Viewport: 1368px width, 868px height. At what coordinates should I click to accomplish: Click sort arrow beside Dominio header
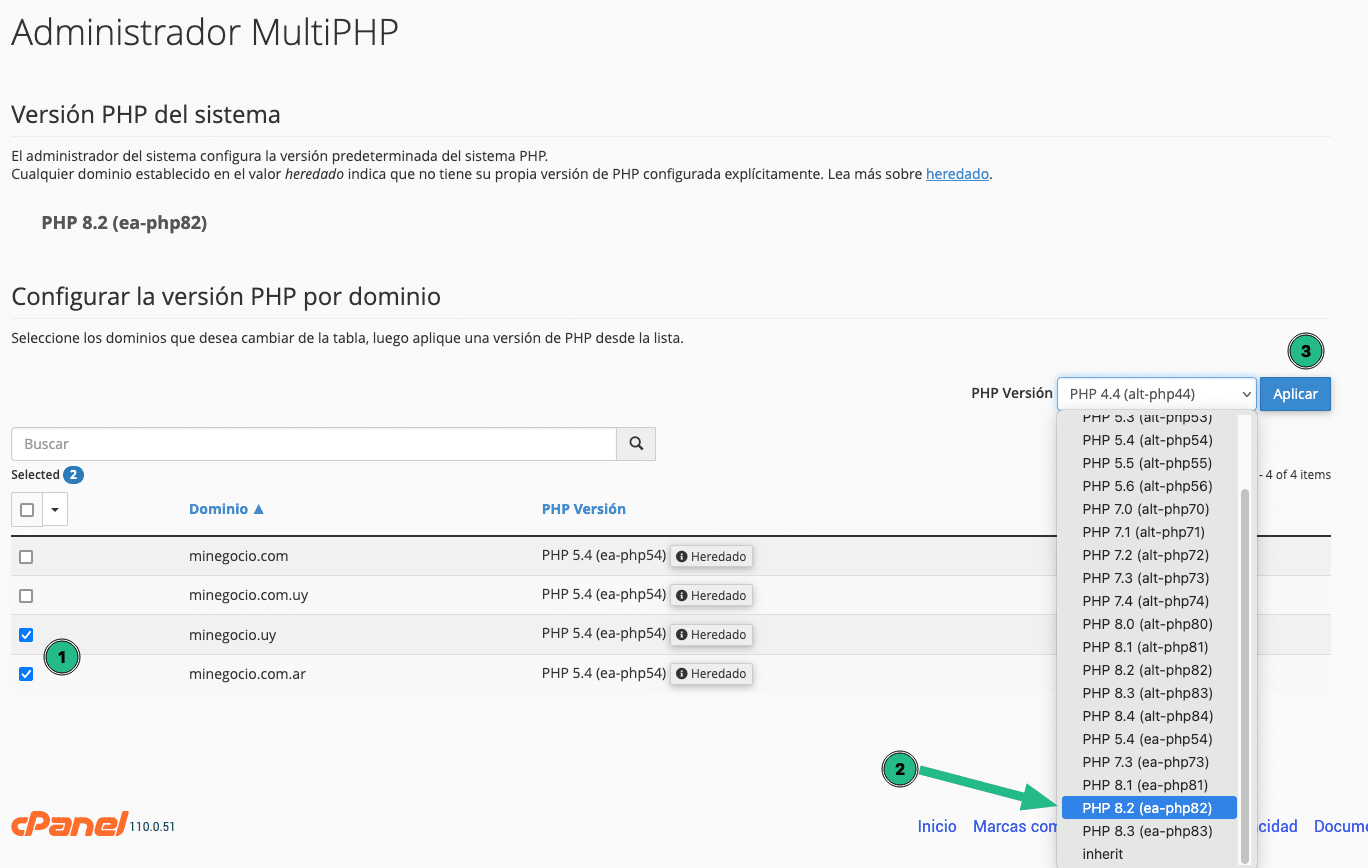click(259, 509)
